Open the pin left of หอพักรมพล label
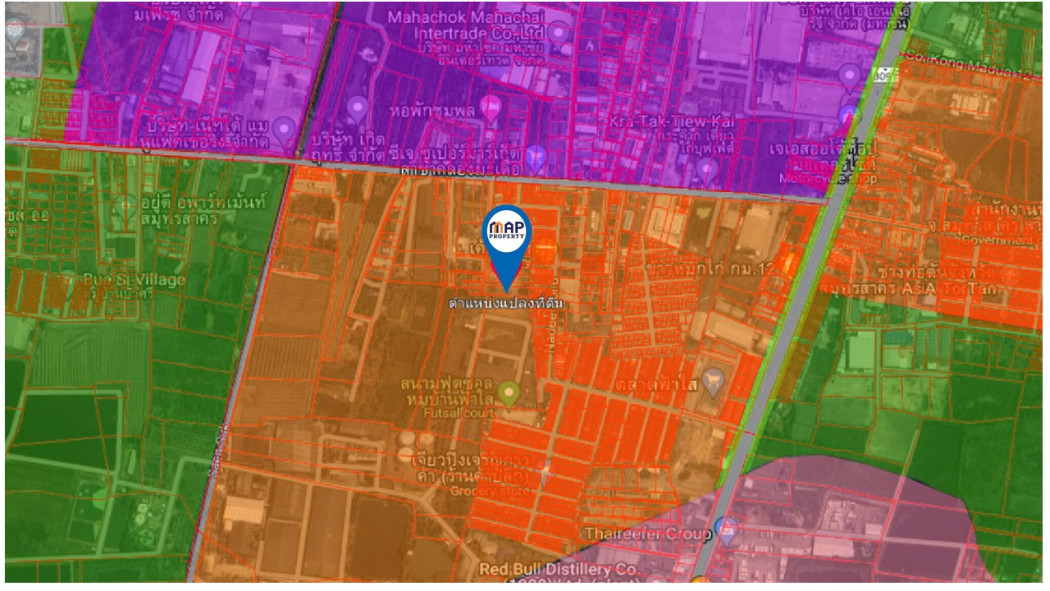Viewport: 1050px width, 591px height. (357, 108)
